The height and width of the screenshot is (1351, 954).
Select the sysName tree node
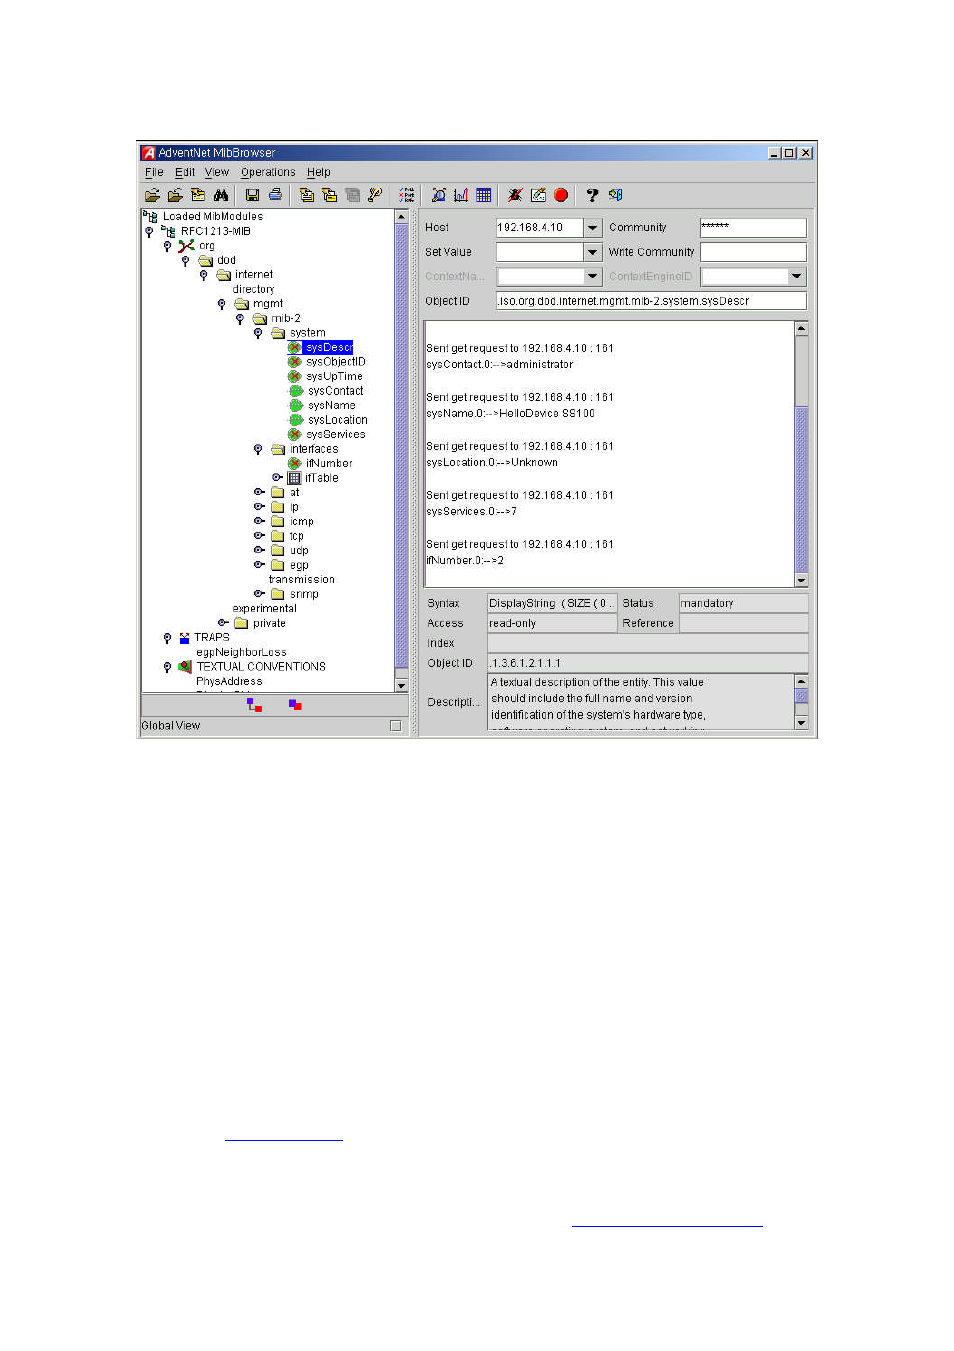click(332, 406)
